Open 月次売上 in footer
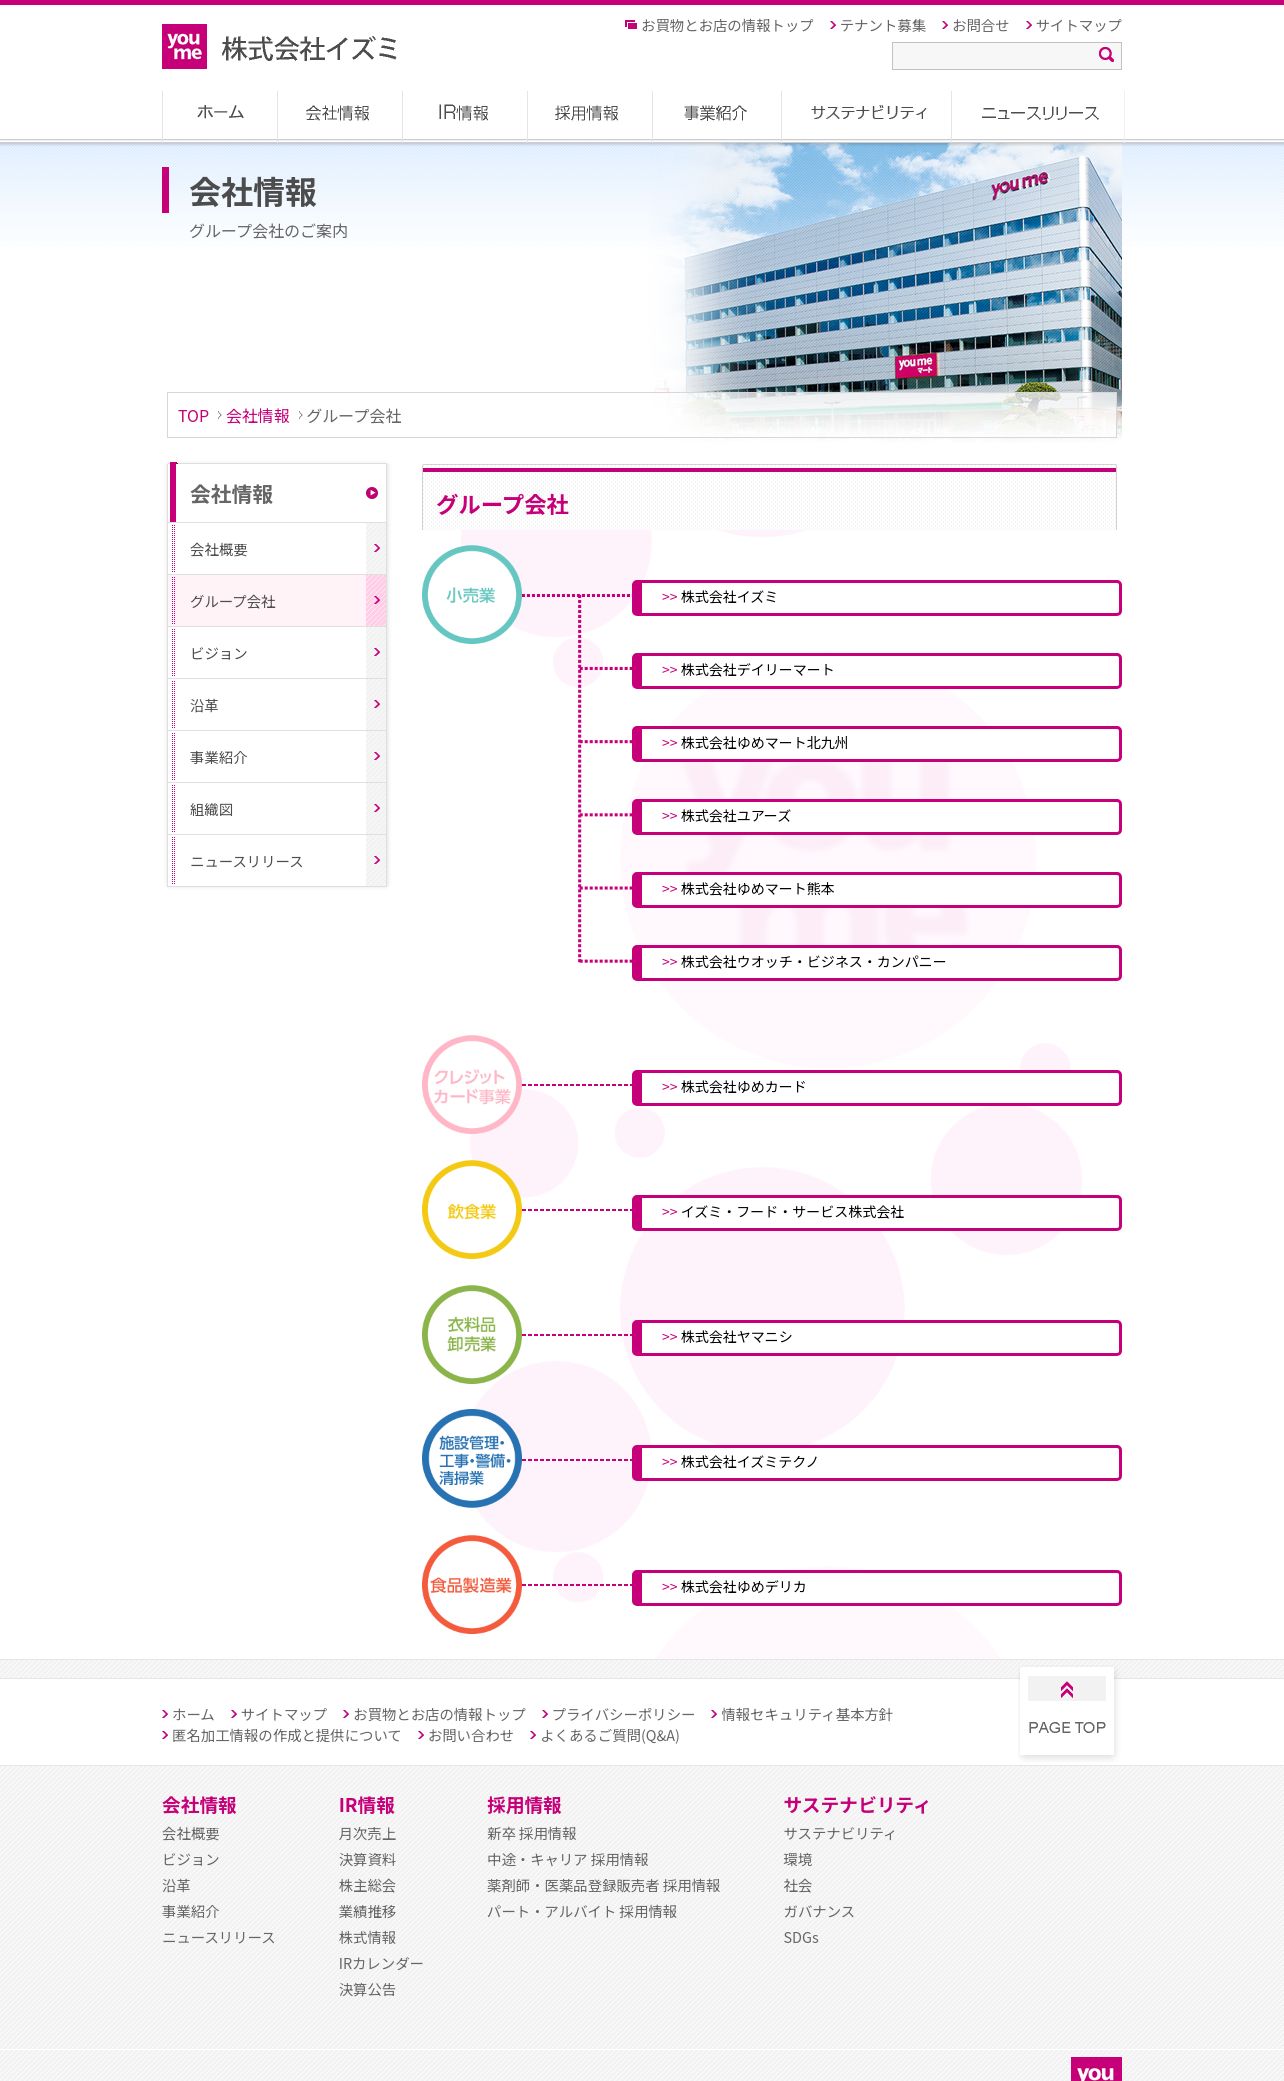 coord(367,1834)
